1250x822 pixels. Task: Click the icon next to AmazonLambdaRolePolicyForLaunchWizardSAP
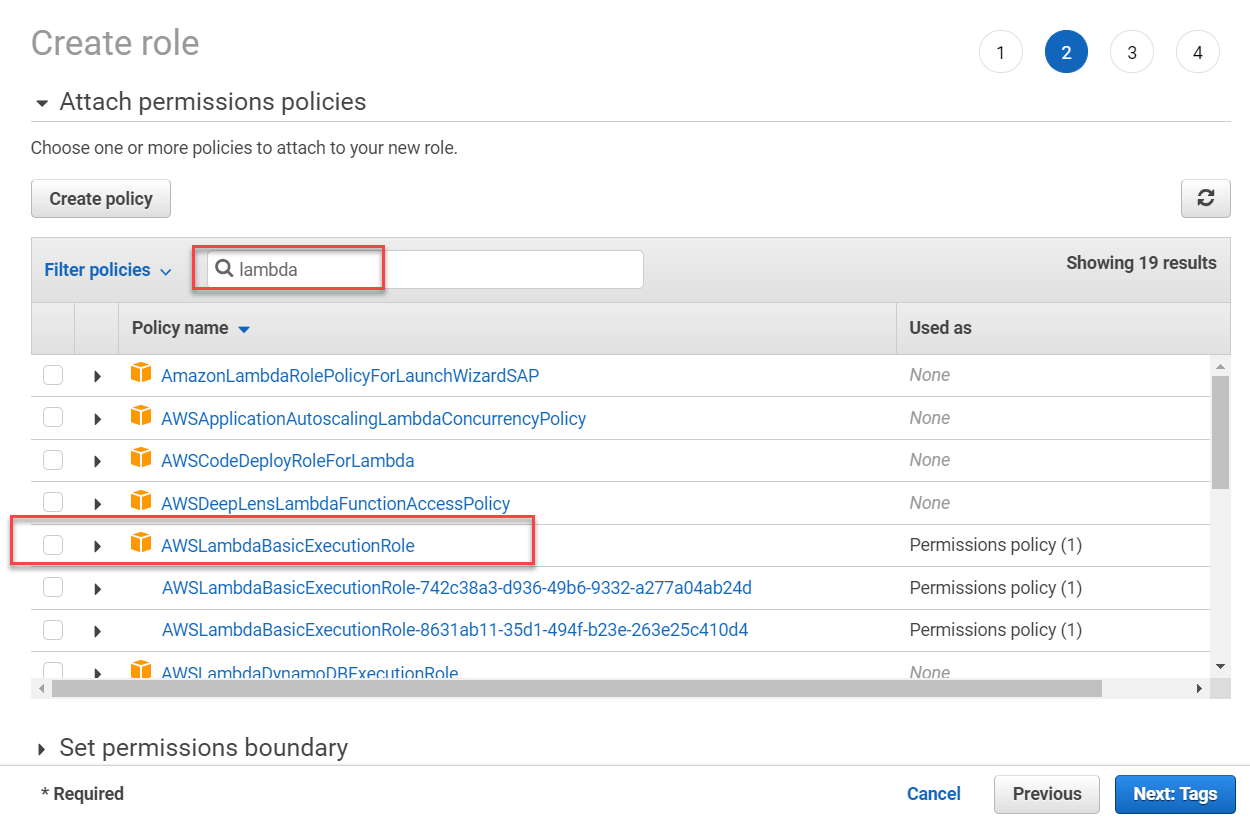[x=141, y=374]
